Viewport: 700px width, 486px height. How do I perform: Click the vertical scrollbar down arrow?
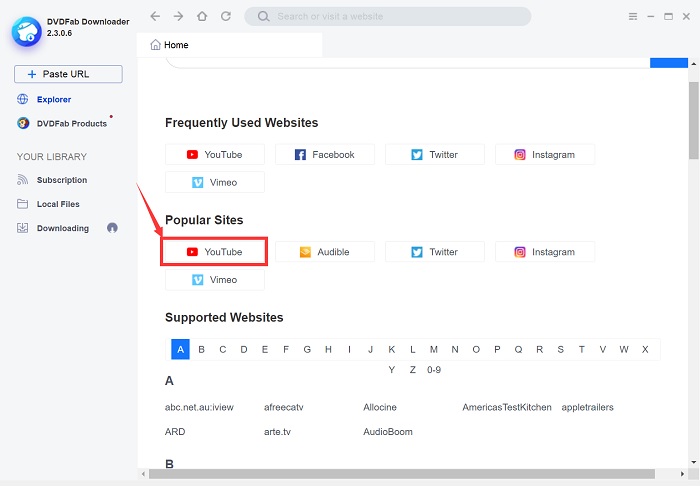tap(693, 462)
